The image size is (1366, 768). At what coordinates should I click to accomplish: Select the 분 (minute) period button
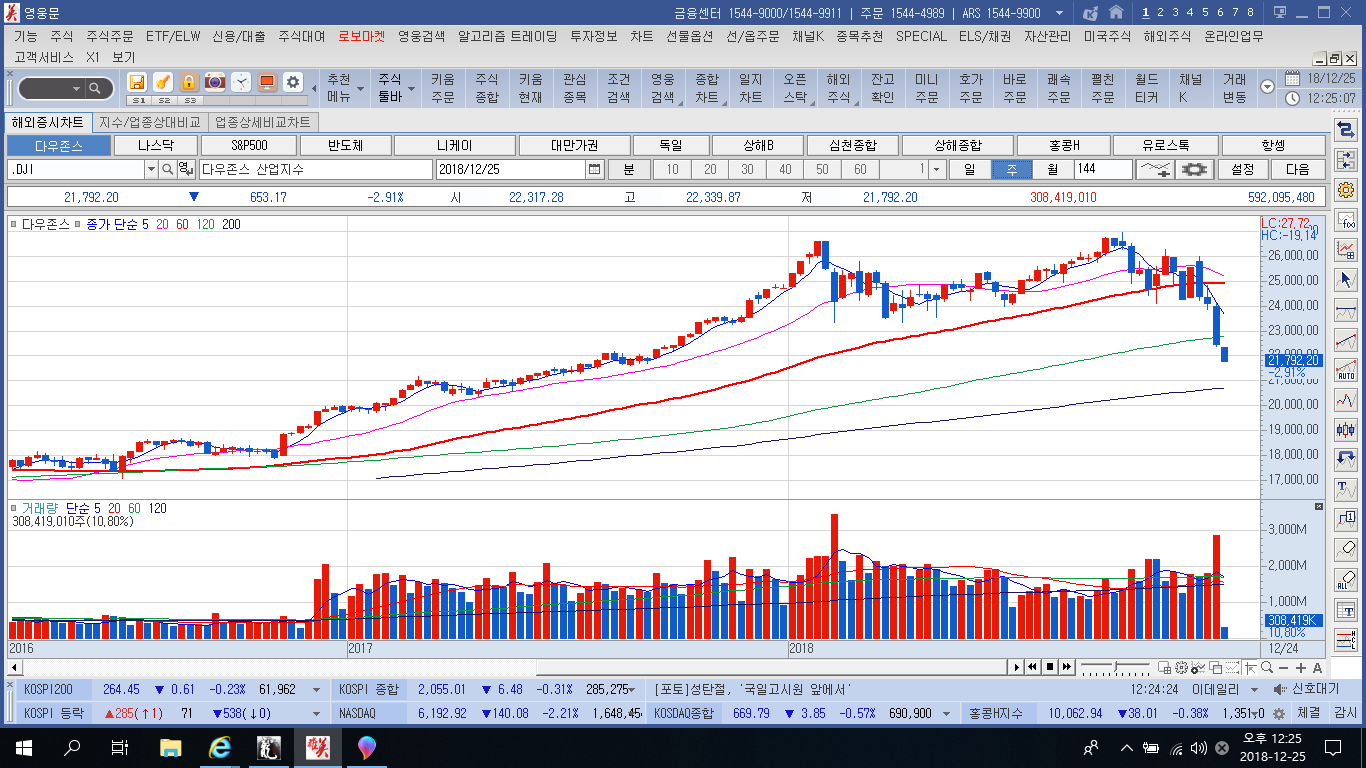629,170
